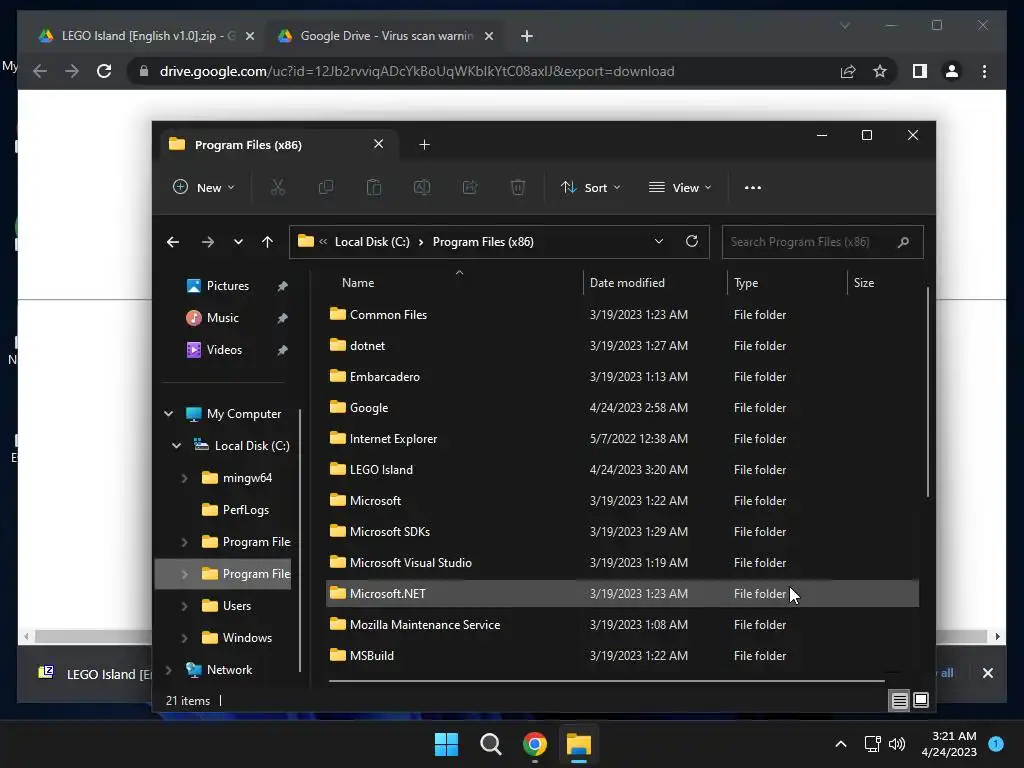Bookmark this page with the star icon

880,71
